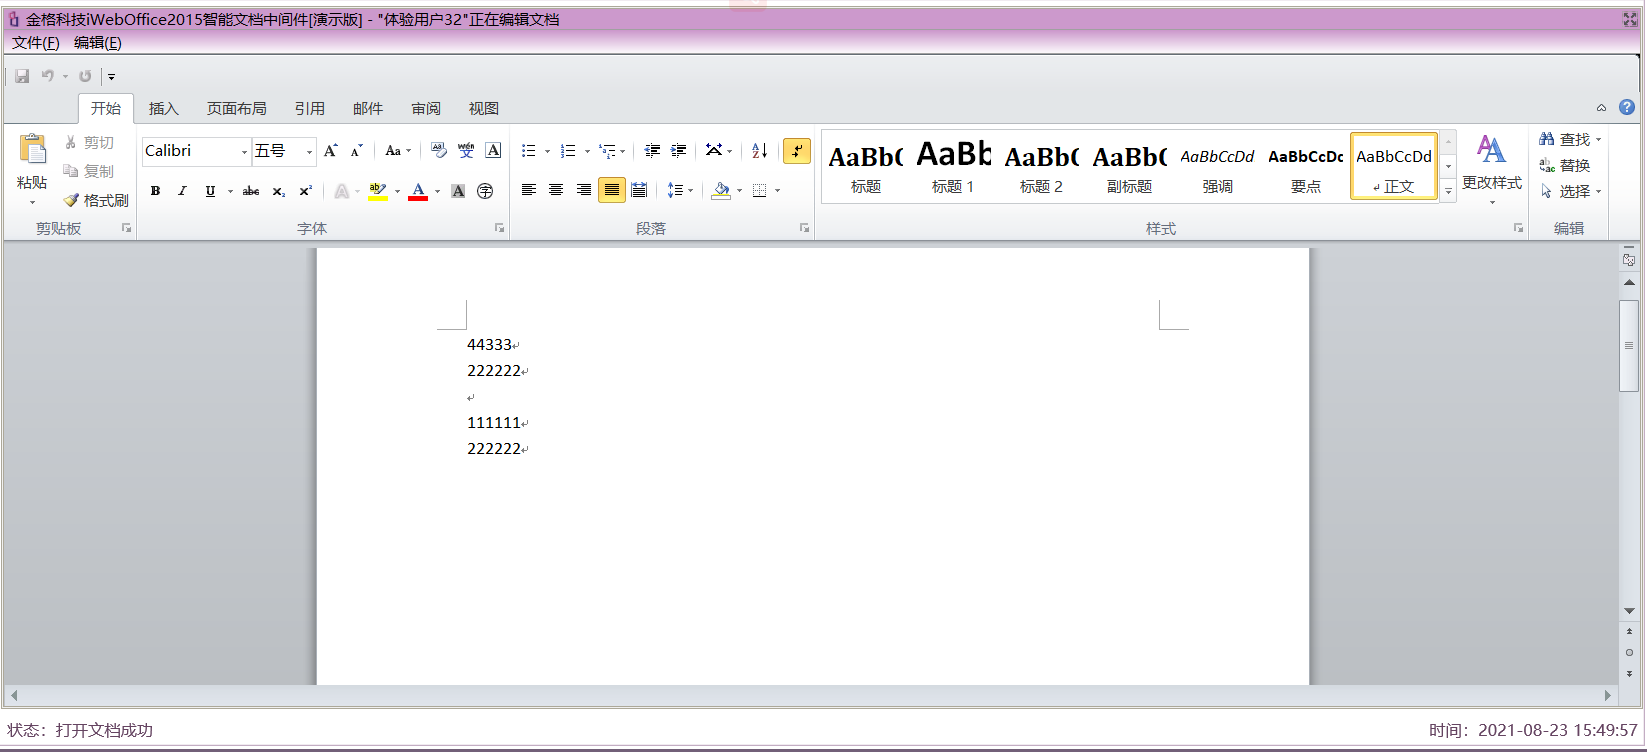Click the sort A-Z icon
The image size is (1647, 752).
click(x=760, y=151)
